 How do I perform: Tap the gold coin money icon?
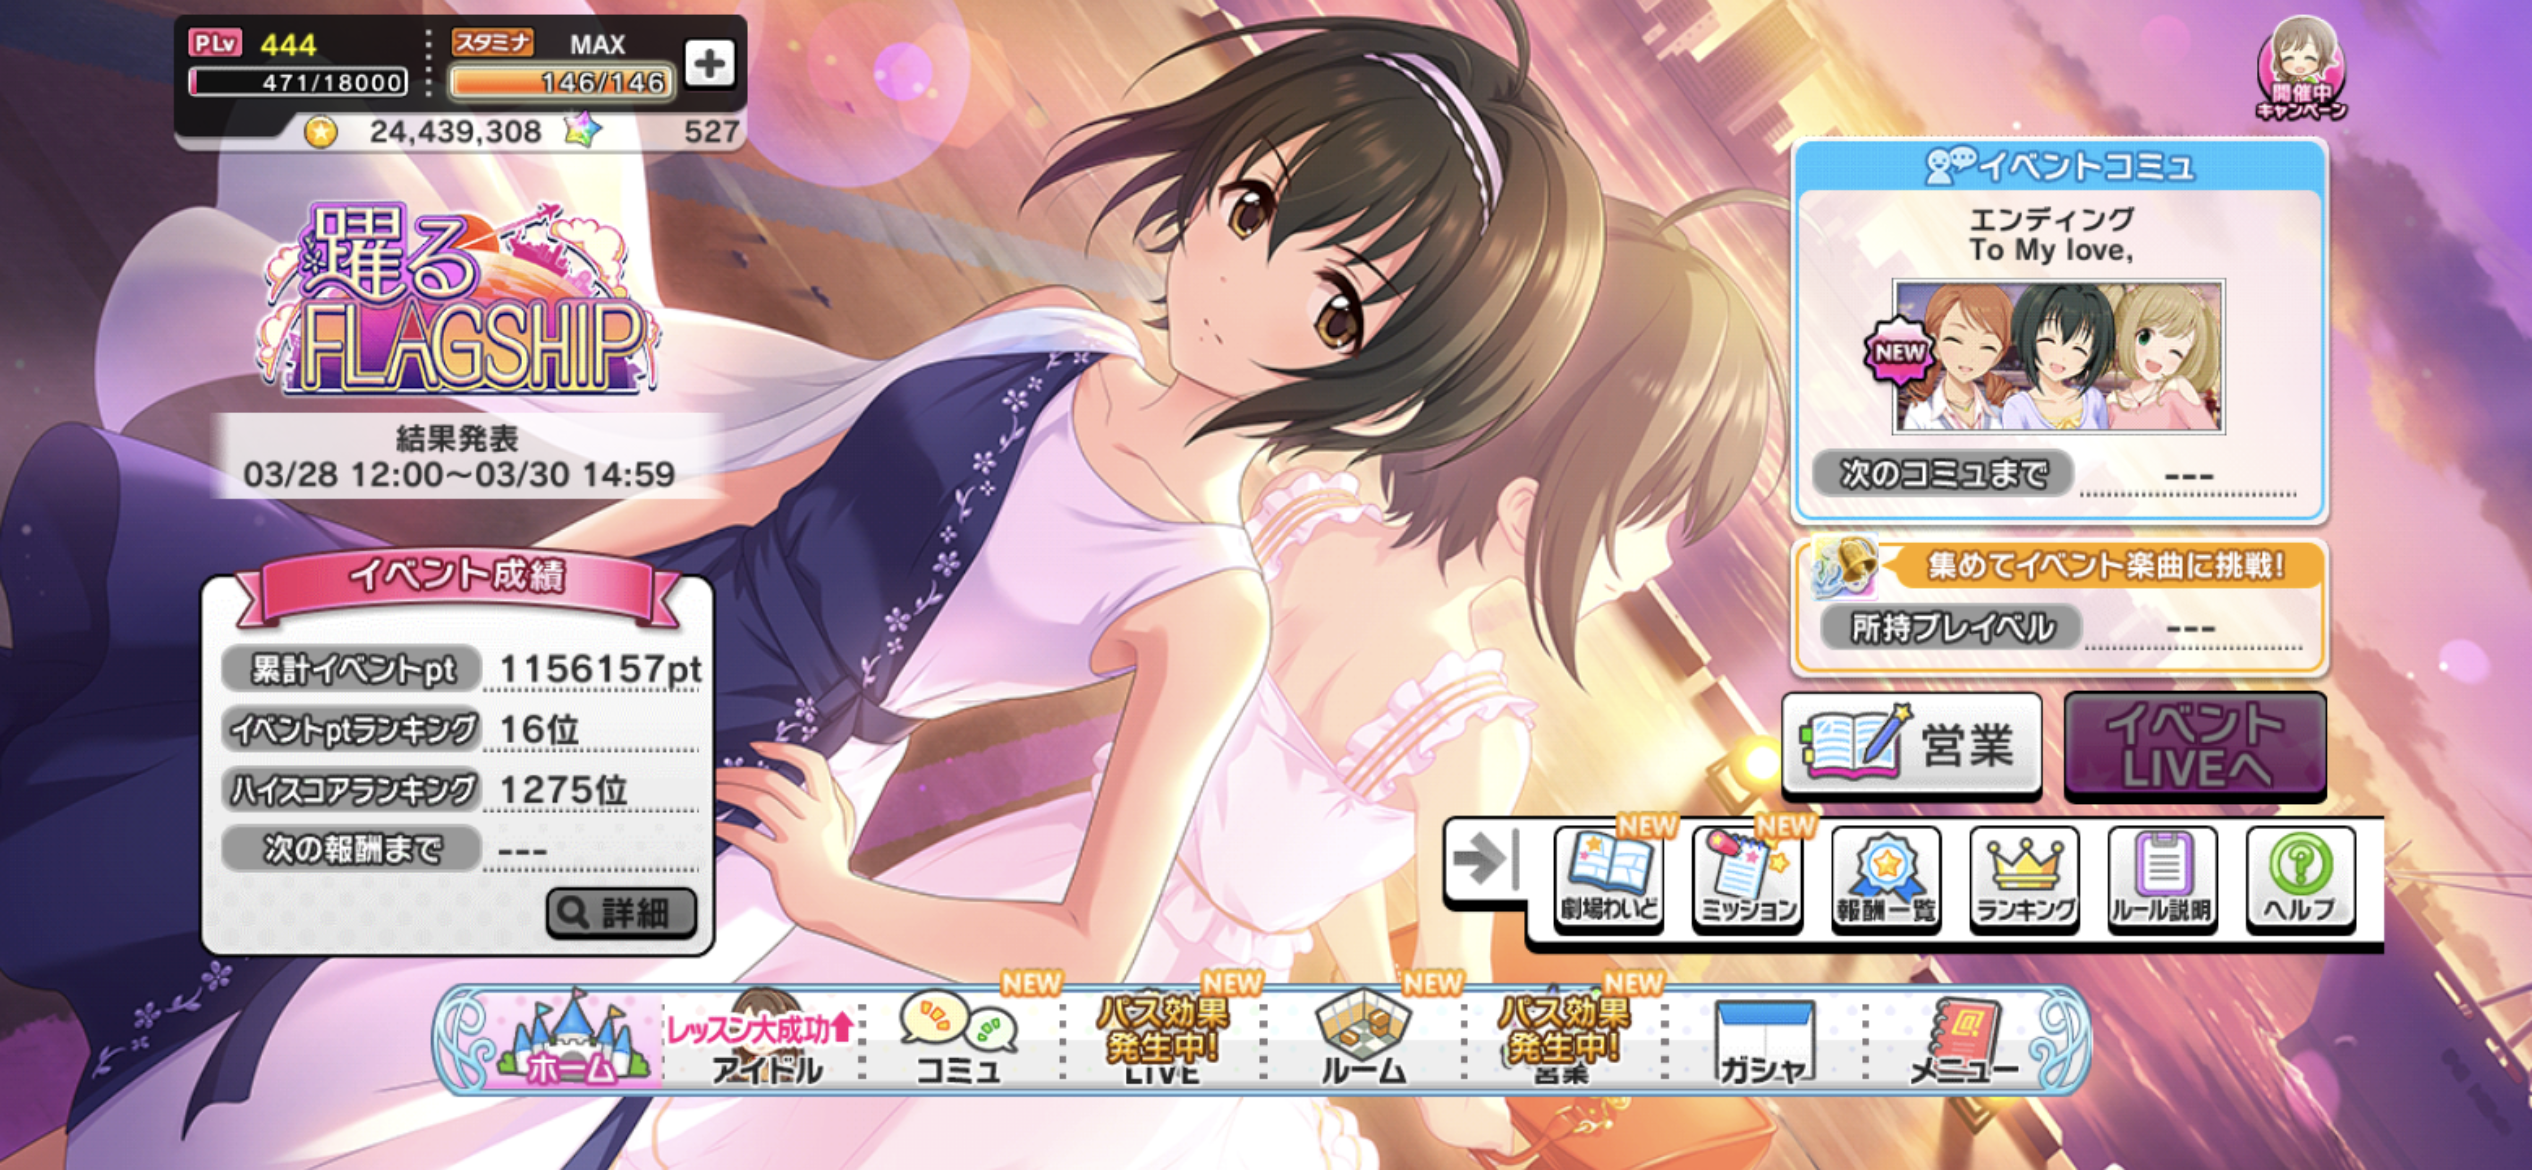[321, 132]
